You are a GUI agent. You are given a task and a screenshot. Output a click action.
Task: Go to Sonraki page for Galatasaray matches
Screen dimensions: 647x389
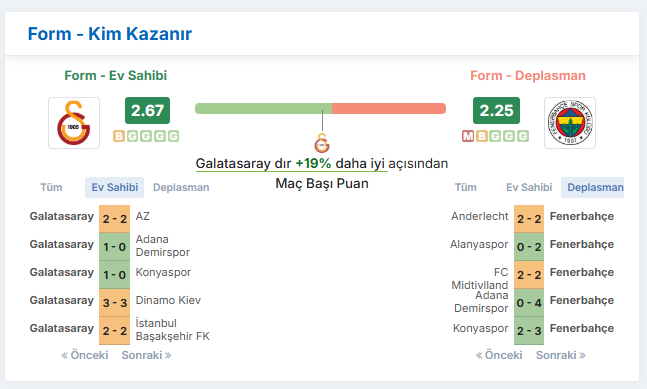[x=146, y=355]
